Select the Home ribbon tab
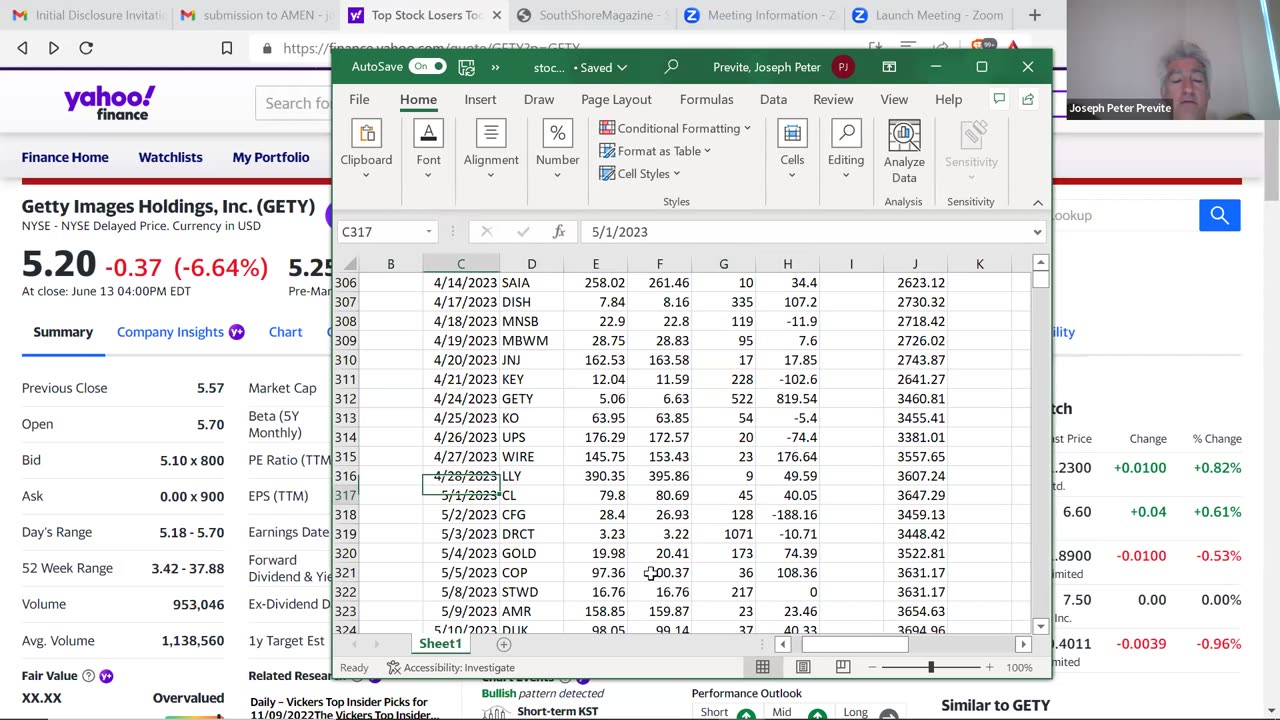Screen dimensions: 1280x720 [x=418, y=99]
